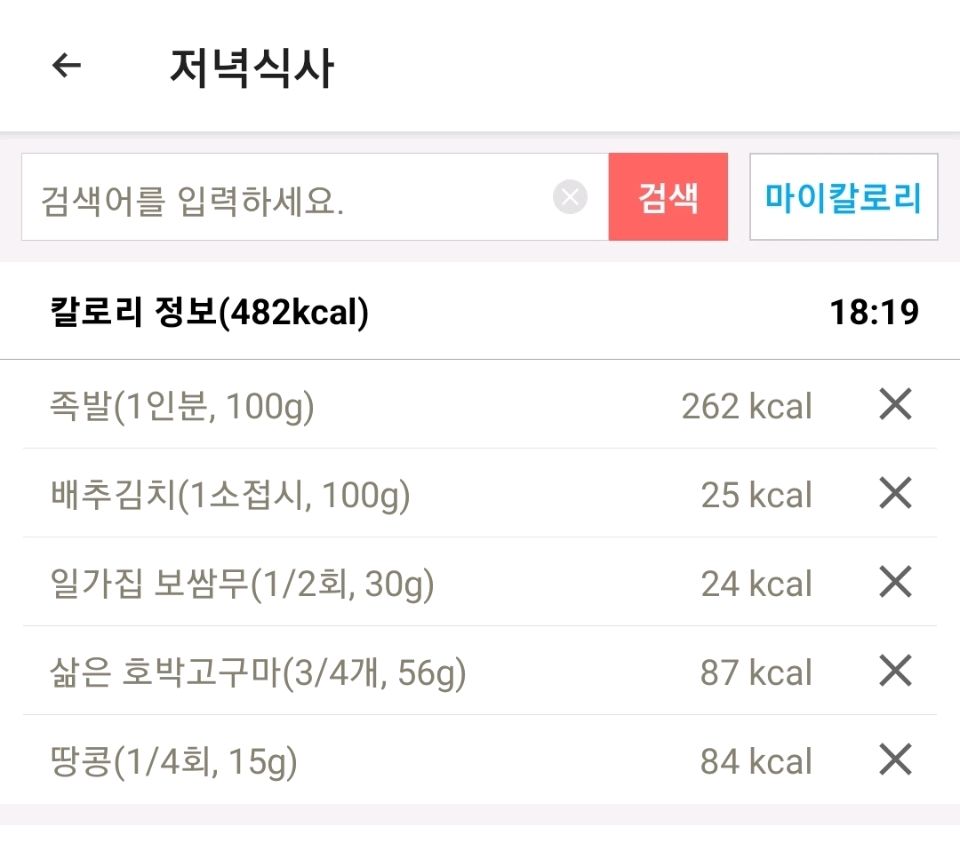Go back using the arrow icon
The image size is (960, 843).
tap(66, 67)
